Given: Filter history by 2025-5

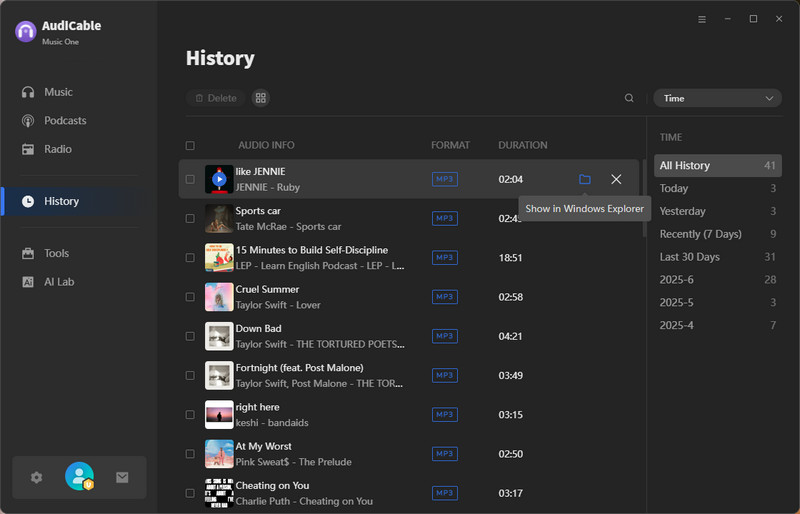Looking at the screenshot, I should click(717, 303).
